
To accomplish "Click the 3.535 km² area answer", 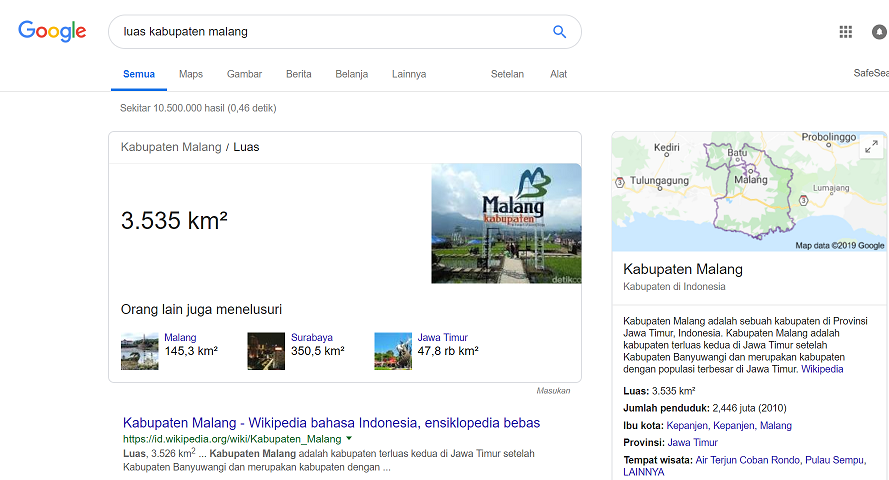I will [174, 220].
